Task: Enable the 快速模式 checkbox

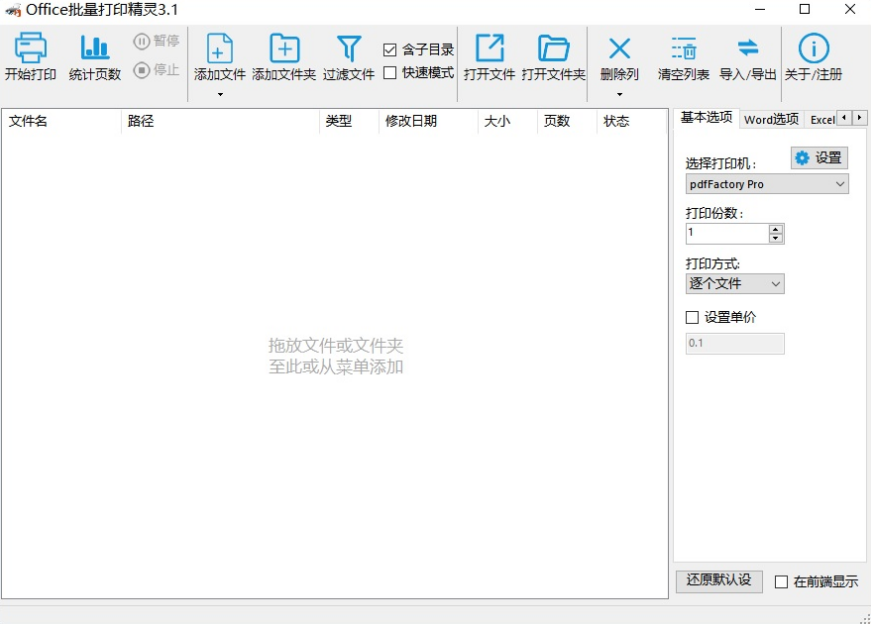Action: (390, 73)
